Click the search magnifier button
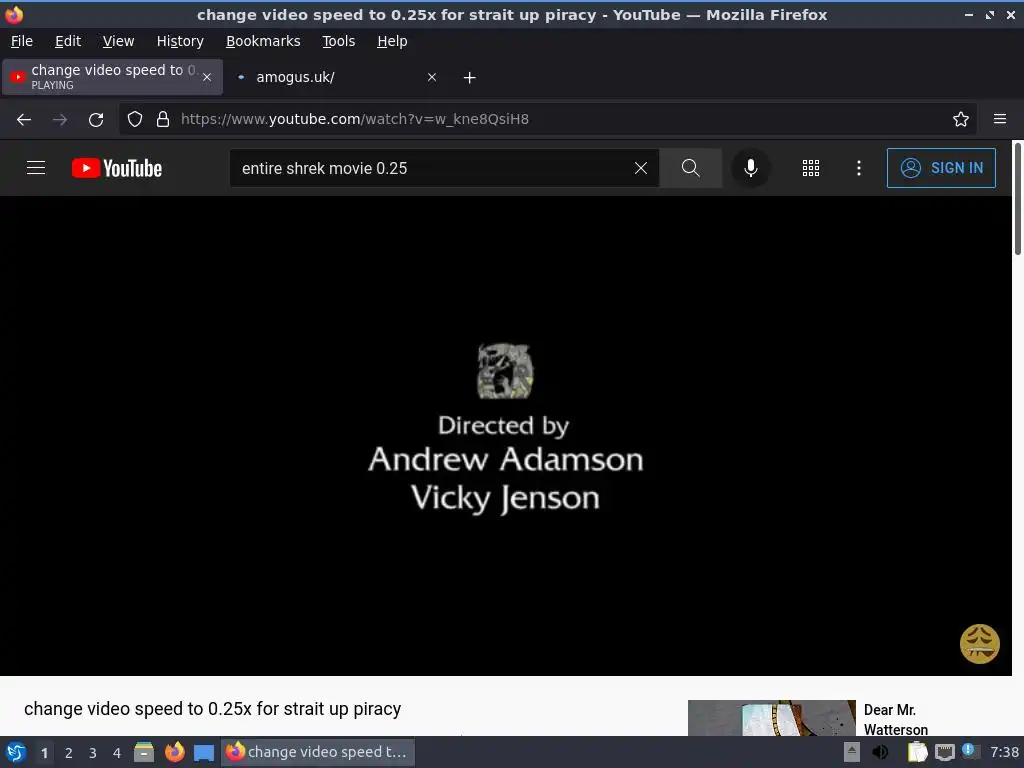Viewport: 1024px width, 768px height. point(690,168)
